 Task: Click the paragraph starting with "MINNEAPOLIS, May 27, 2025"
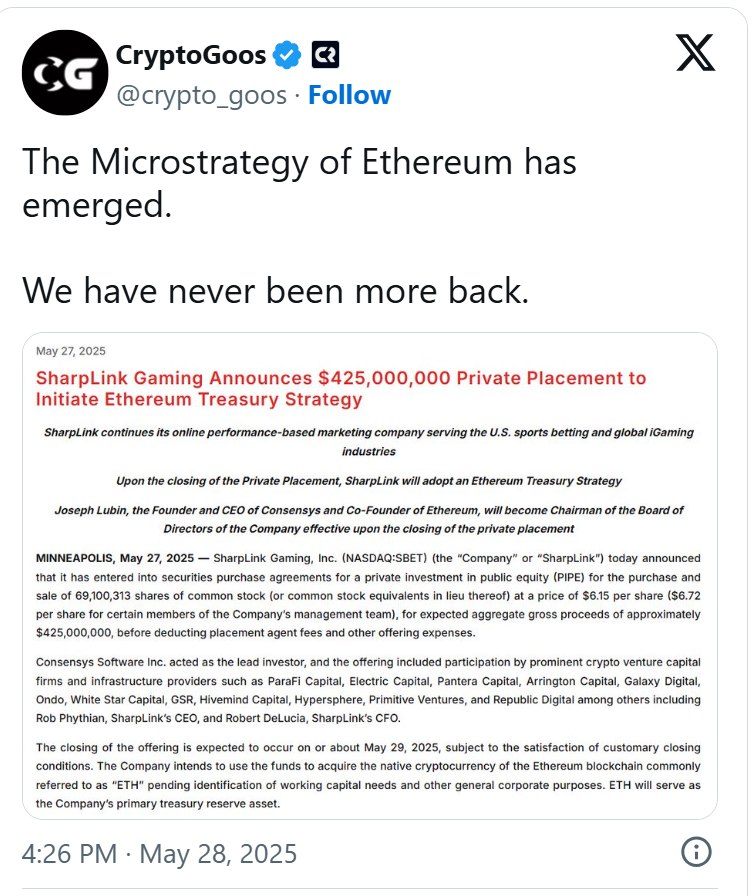(368, 595)
